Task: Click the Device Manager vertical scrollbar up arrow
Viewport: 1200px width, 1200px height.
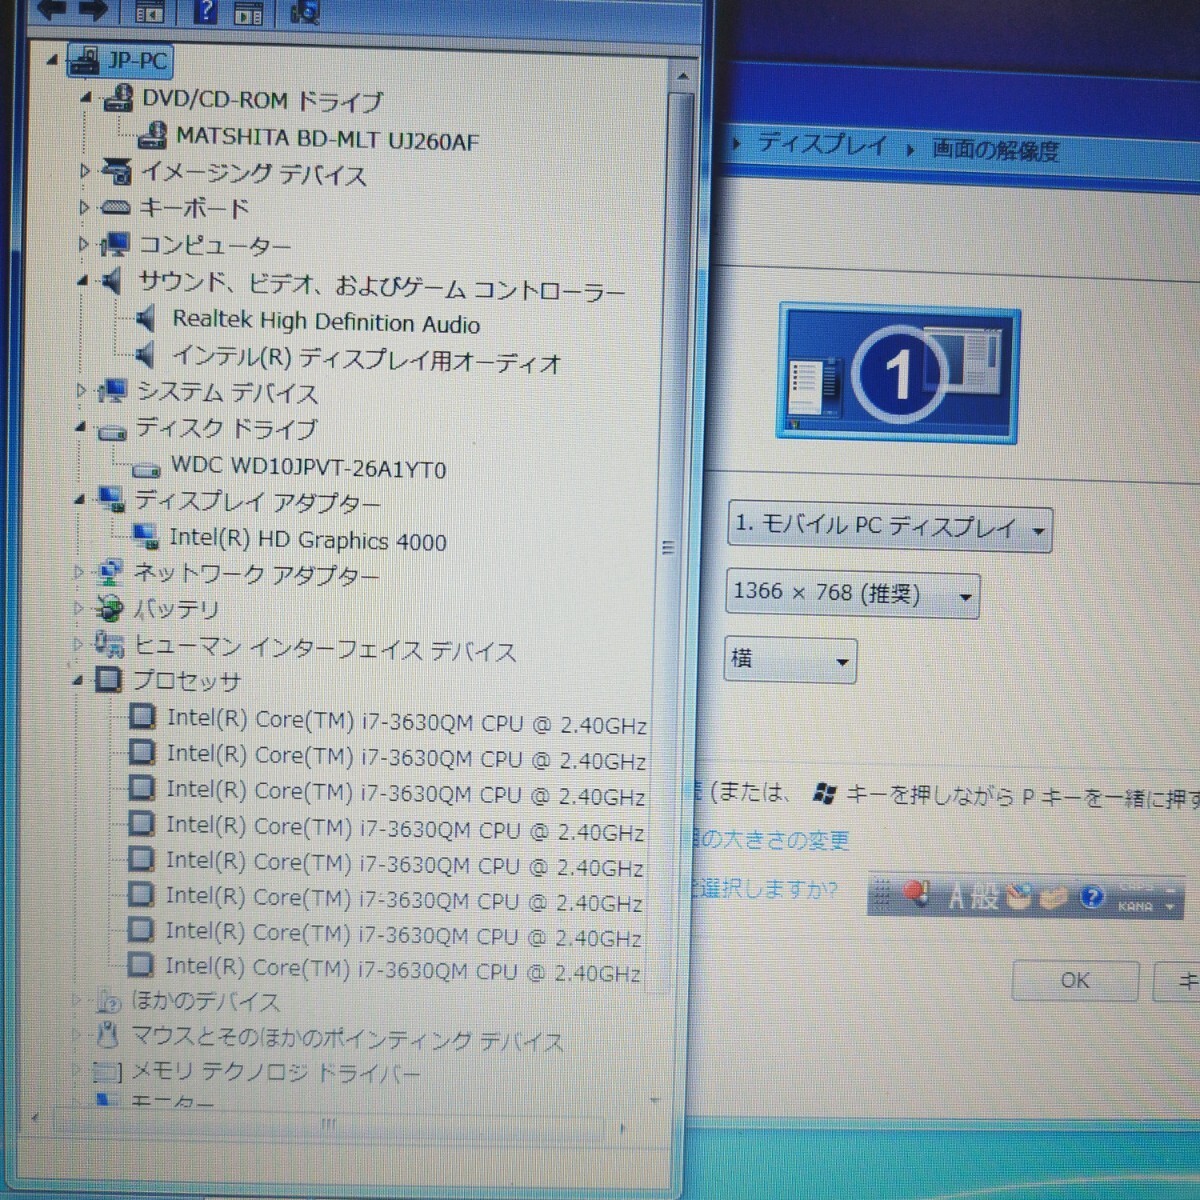Action: click(682, 77)
